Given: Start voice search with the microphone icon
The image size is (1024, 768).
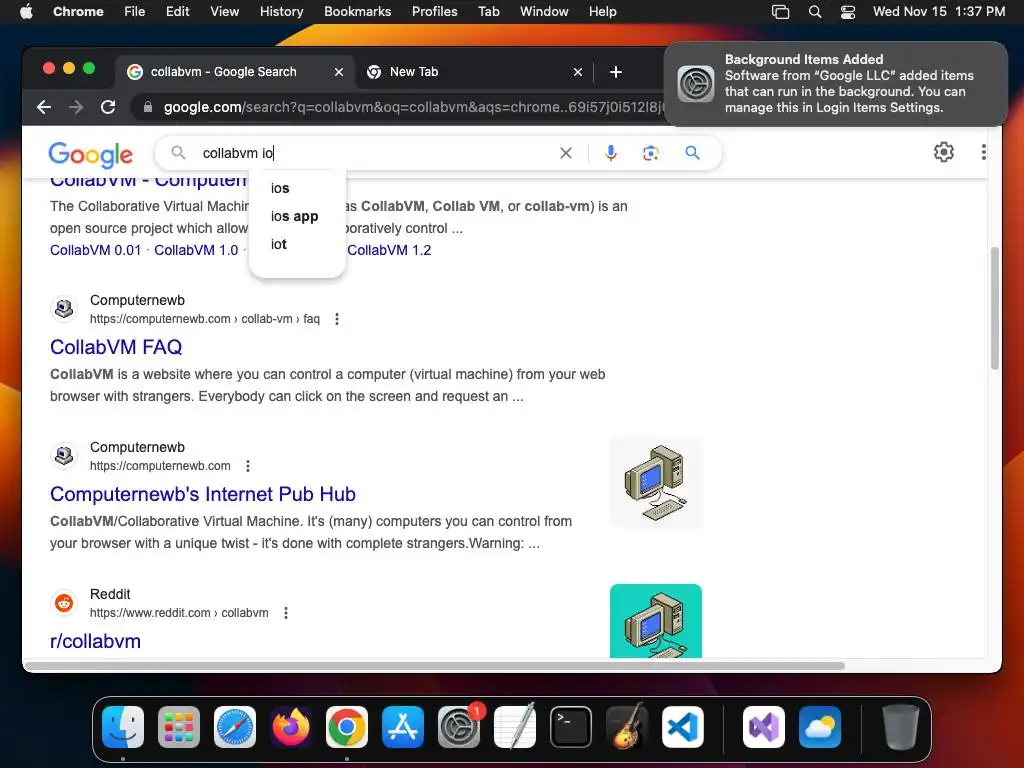Looking at the screenshot, I should pyautogui.click(x=611, y=153).
